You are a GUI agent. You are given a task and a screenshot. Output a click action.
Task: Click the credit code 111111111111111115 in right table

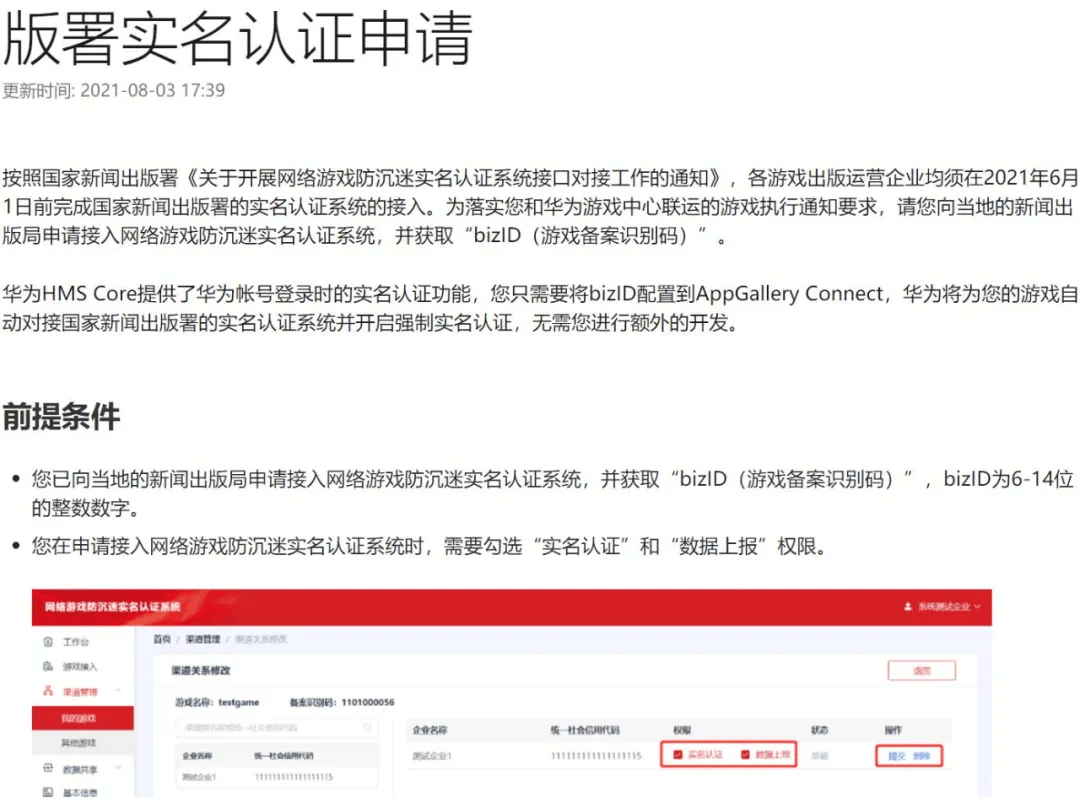pyautogui.click(x=596, y=755)
